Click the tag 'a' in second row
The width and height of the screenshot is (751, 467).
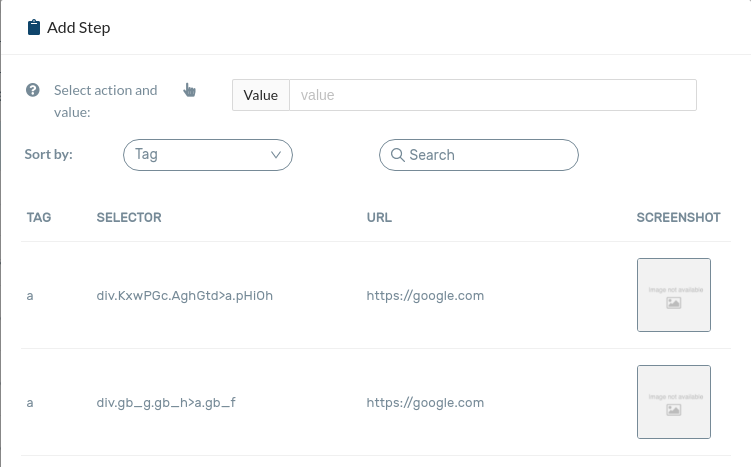point(31,403)
